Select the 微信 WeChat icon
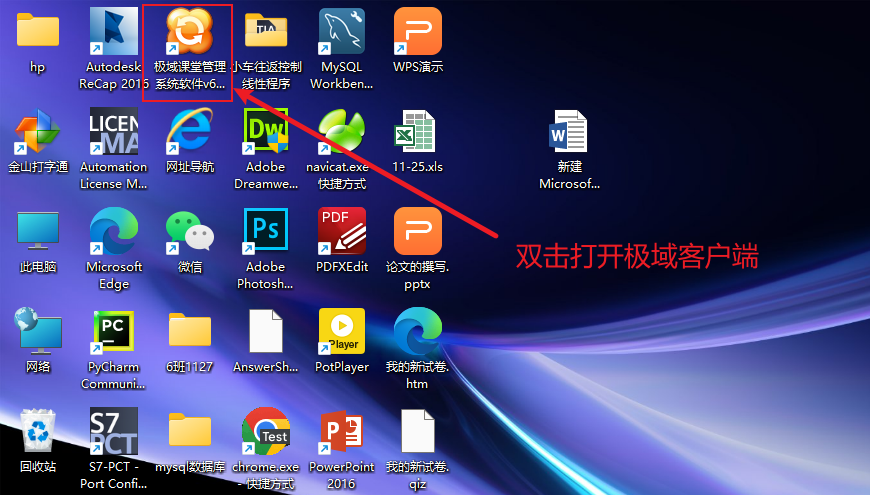 189,231
